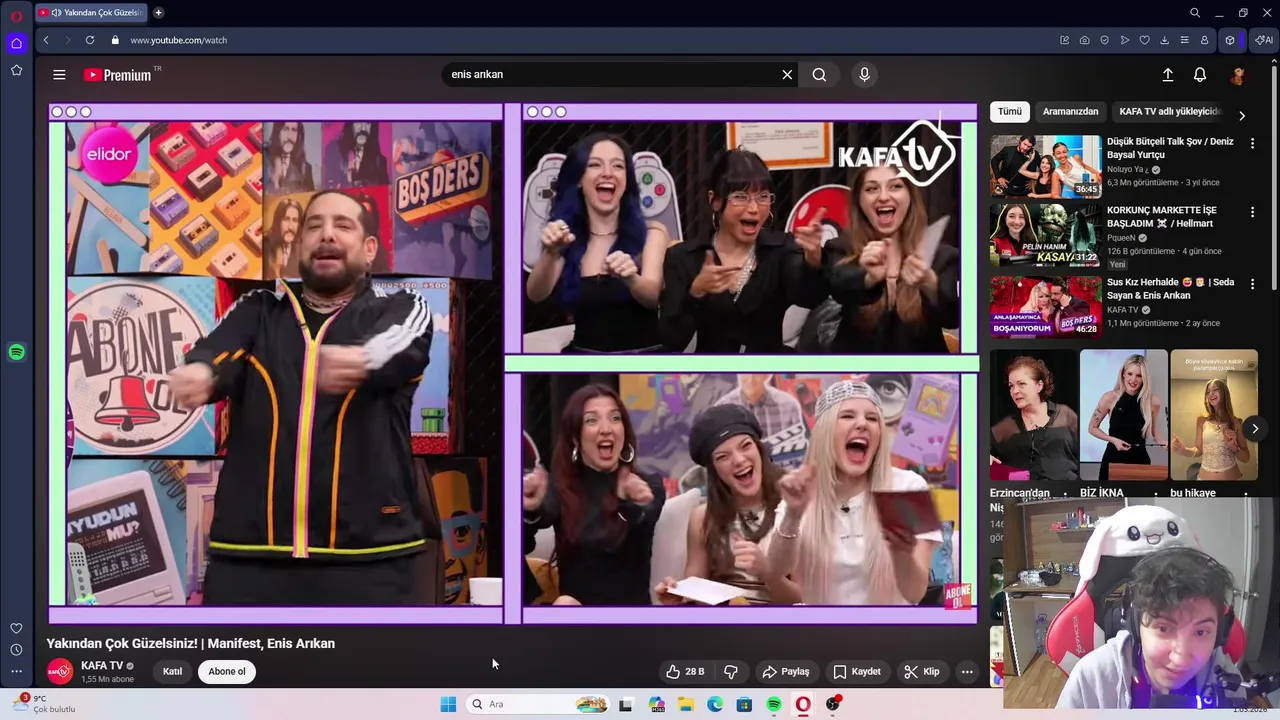Like the video (28 B)
Screen dimensions: 1280x720
[x=686, y=671]
